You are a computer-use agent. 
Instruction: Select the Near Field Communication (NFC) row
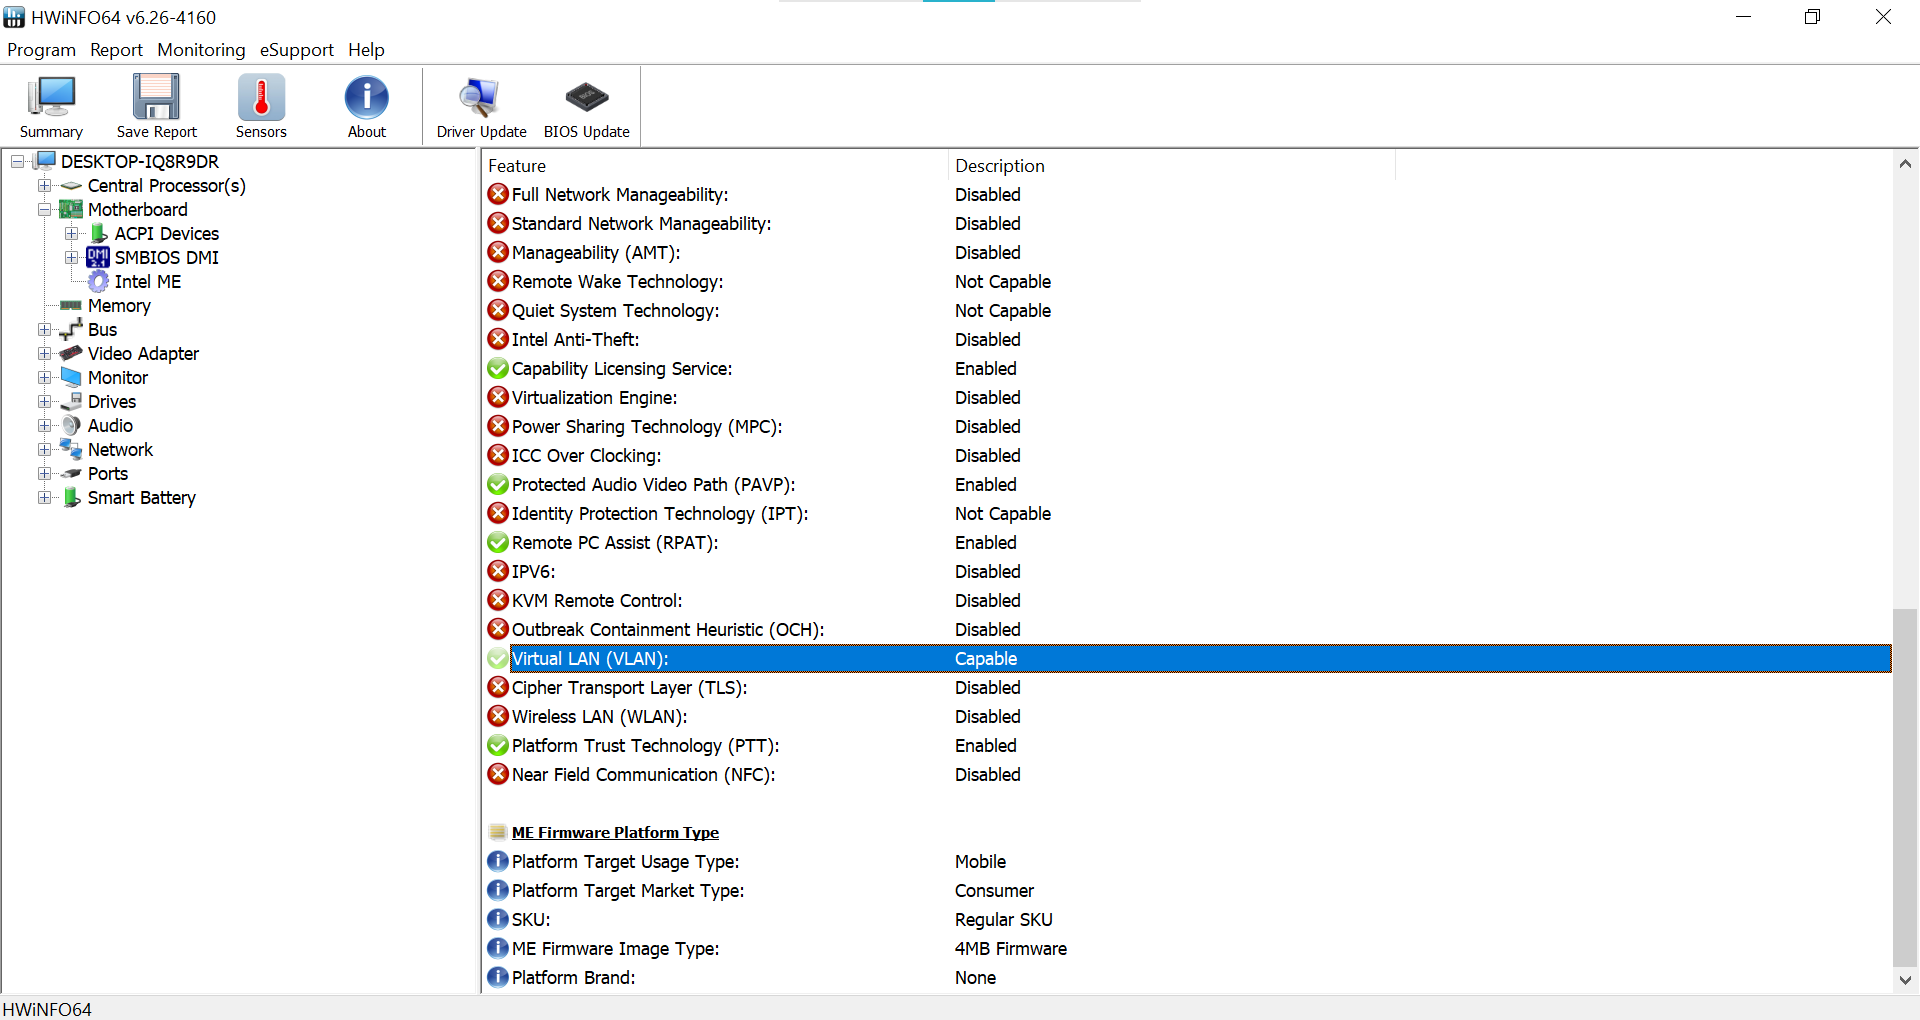pos(1187,774)
